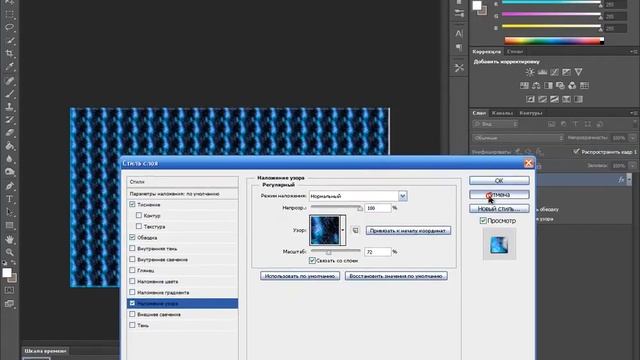Screen dimensions: 640x360
Task: Open the Character panel icon
Action: 459,33
